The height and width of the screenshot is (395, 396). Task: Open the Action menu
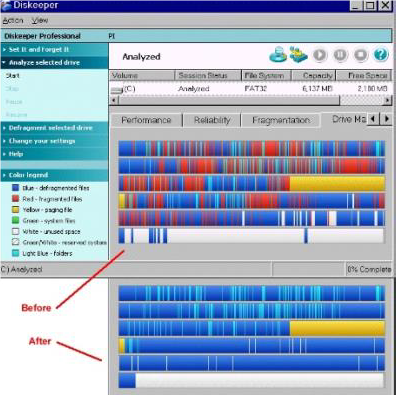coord(13,21)
